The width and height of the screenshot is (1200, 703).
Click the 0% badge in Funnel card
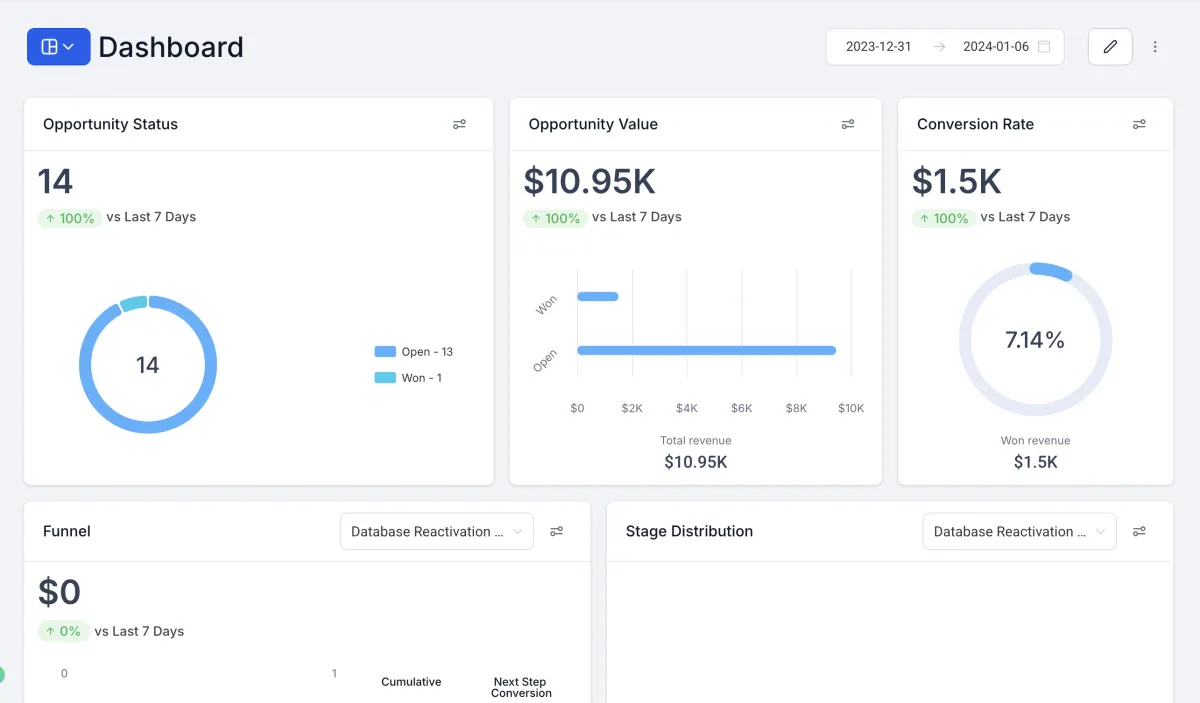point(63,631)
